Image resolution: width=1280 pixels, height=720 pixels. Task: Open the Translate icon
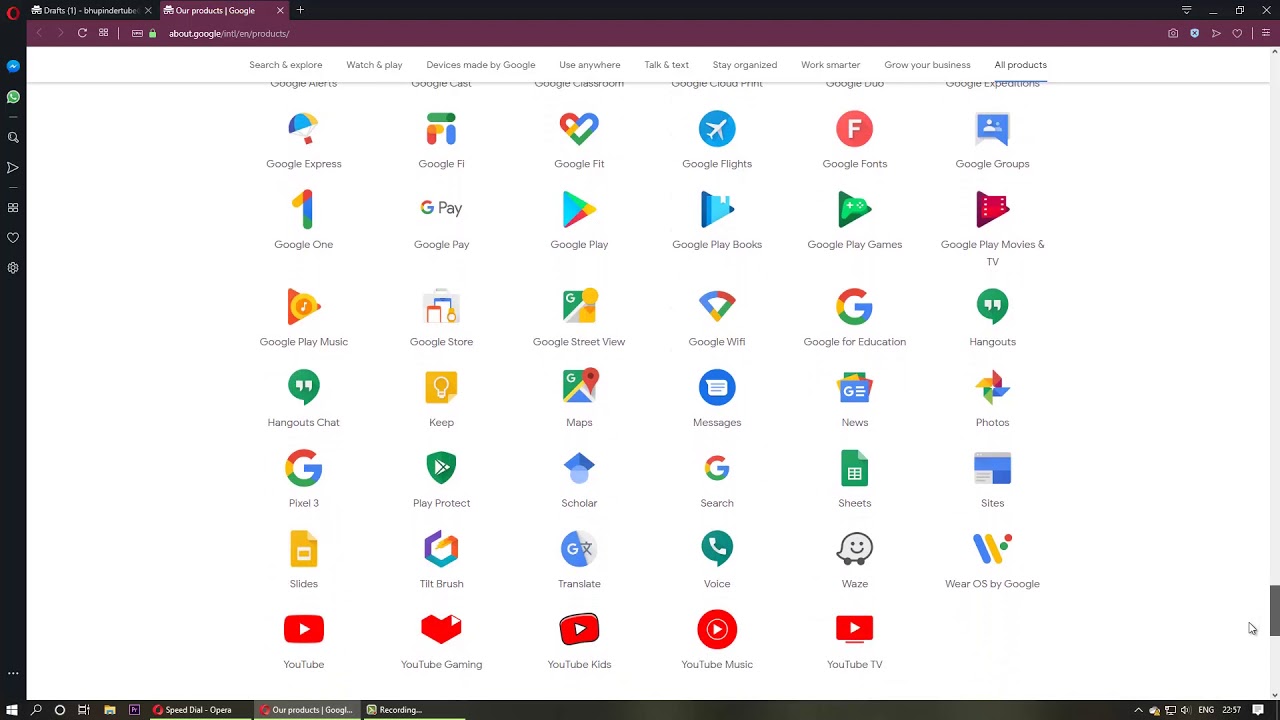click(x=579, y=549)
